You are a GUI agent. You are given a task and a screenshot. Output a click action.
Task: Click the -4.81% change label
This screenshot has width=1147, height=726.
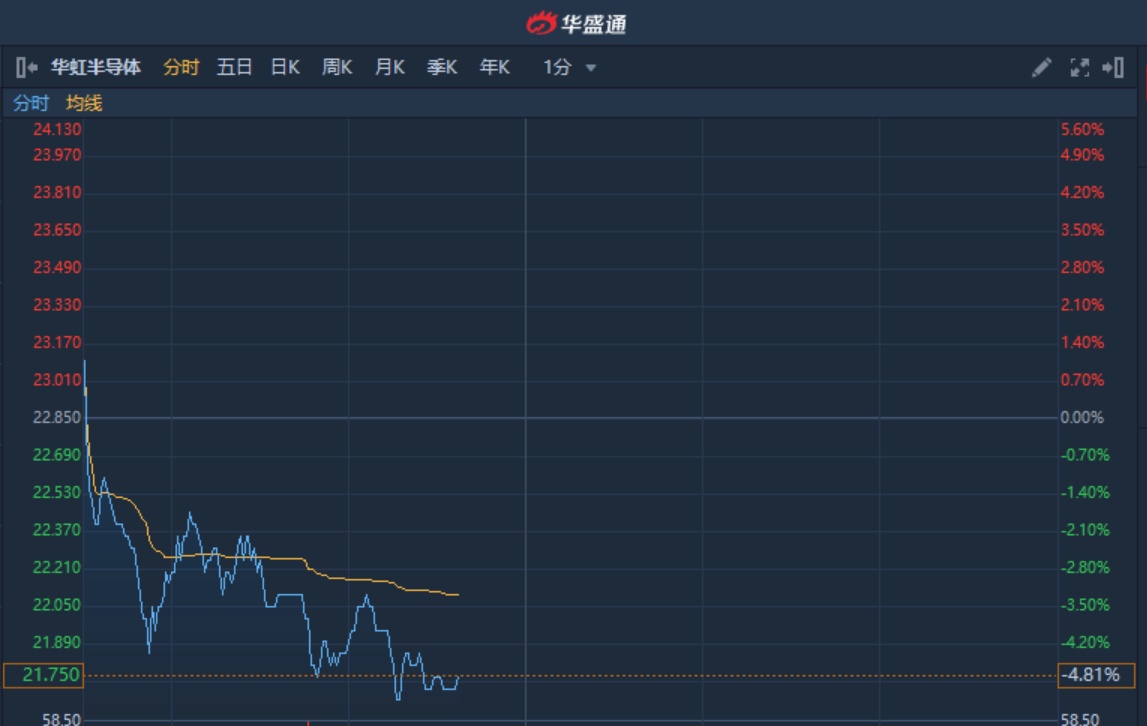point(1096,676)
